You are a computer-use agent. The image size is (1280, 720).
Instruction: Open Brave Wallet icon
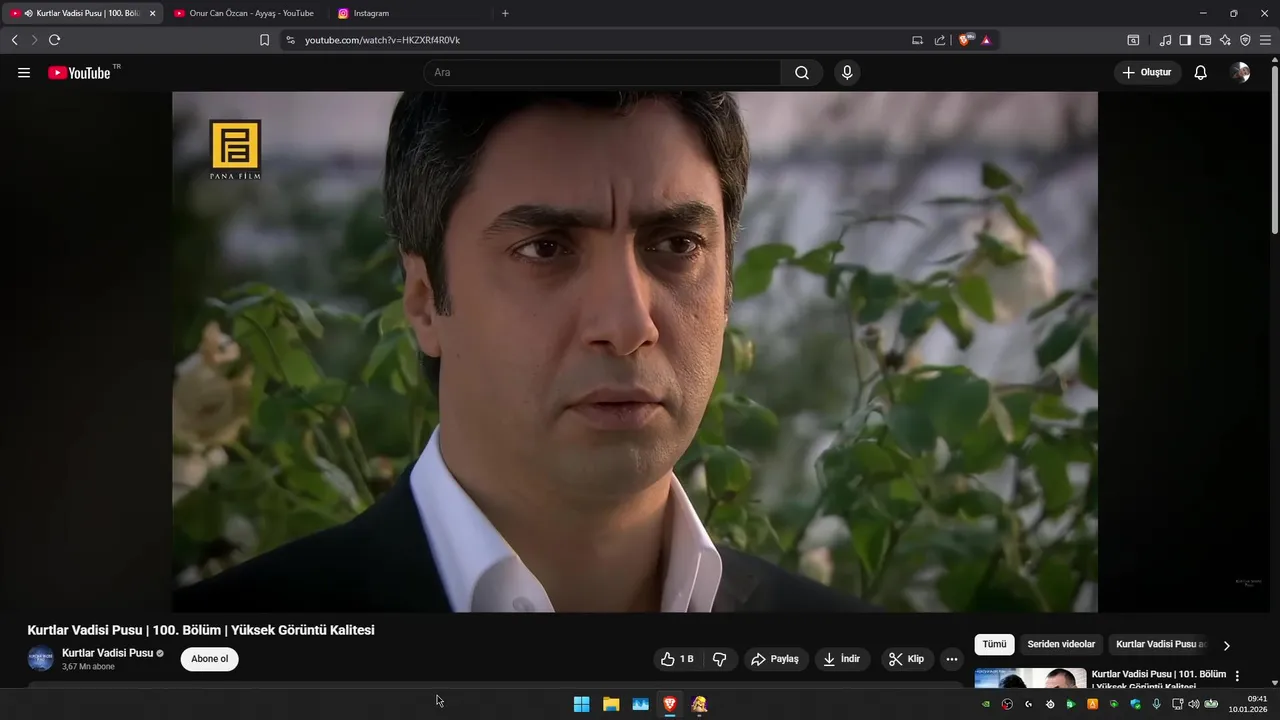1205,40
